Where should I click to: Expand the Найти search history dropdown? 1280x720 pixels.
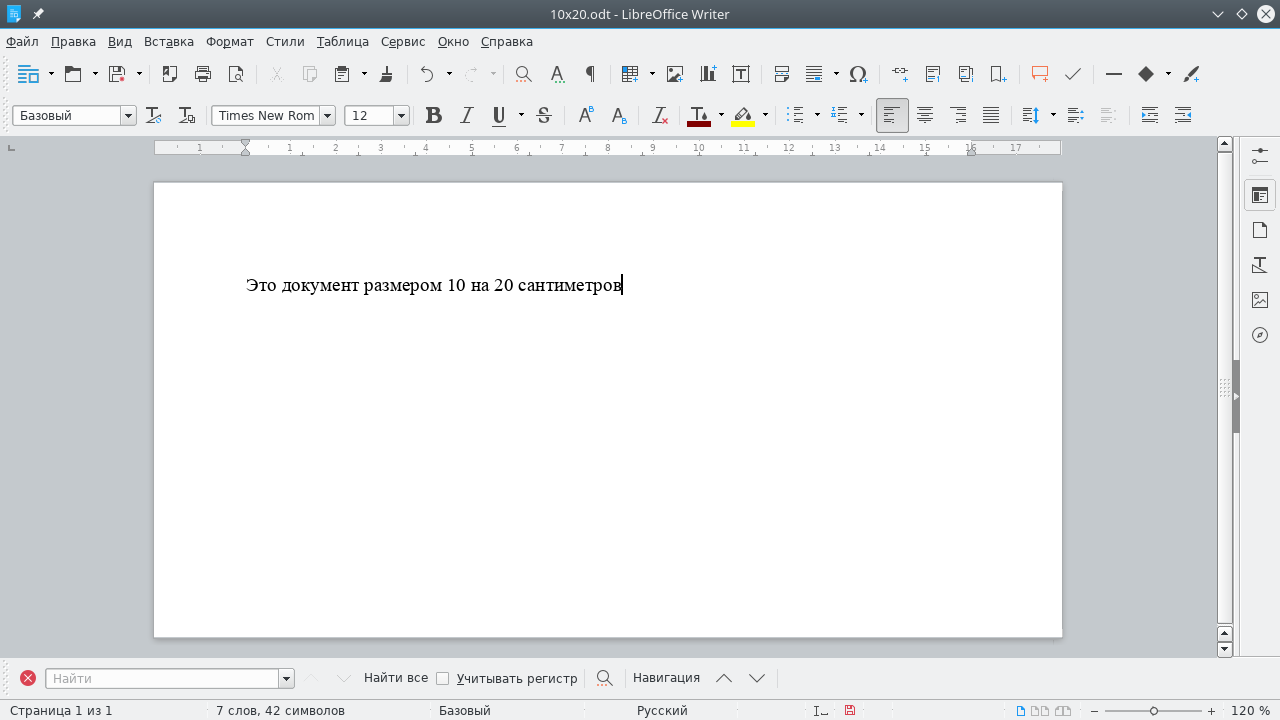[x=287, y=678]
